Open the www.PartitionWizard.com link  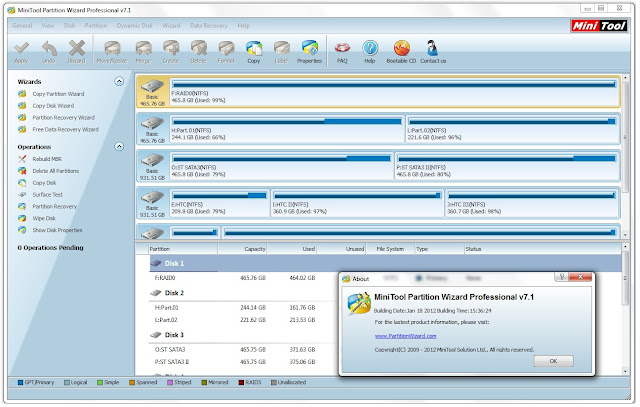(405, 336)
